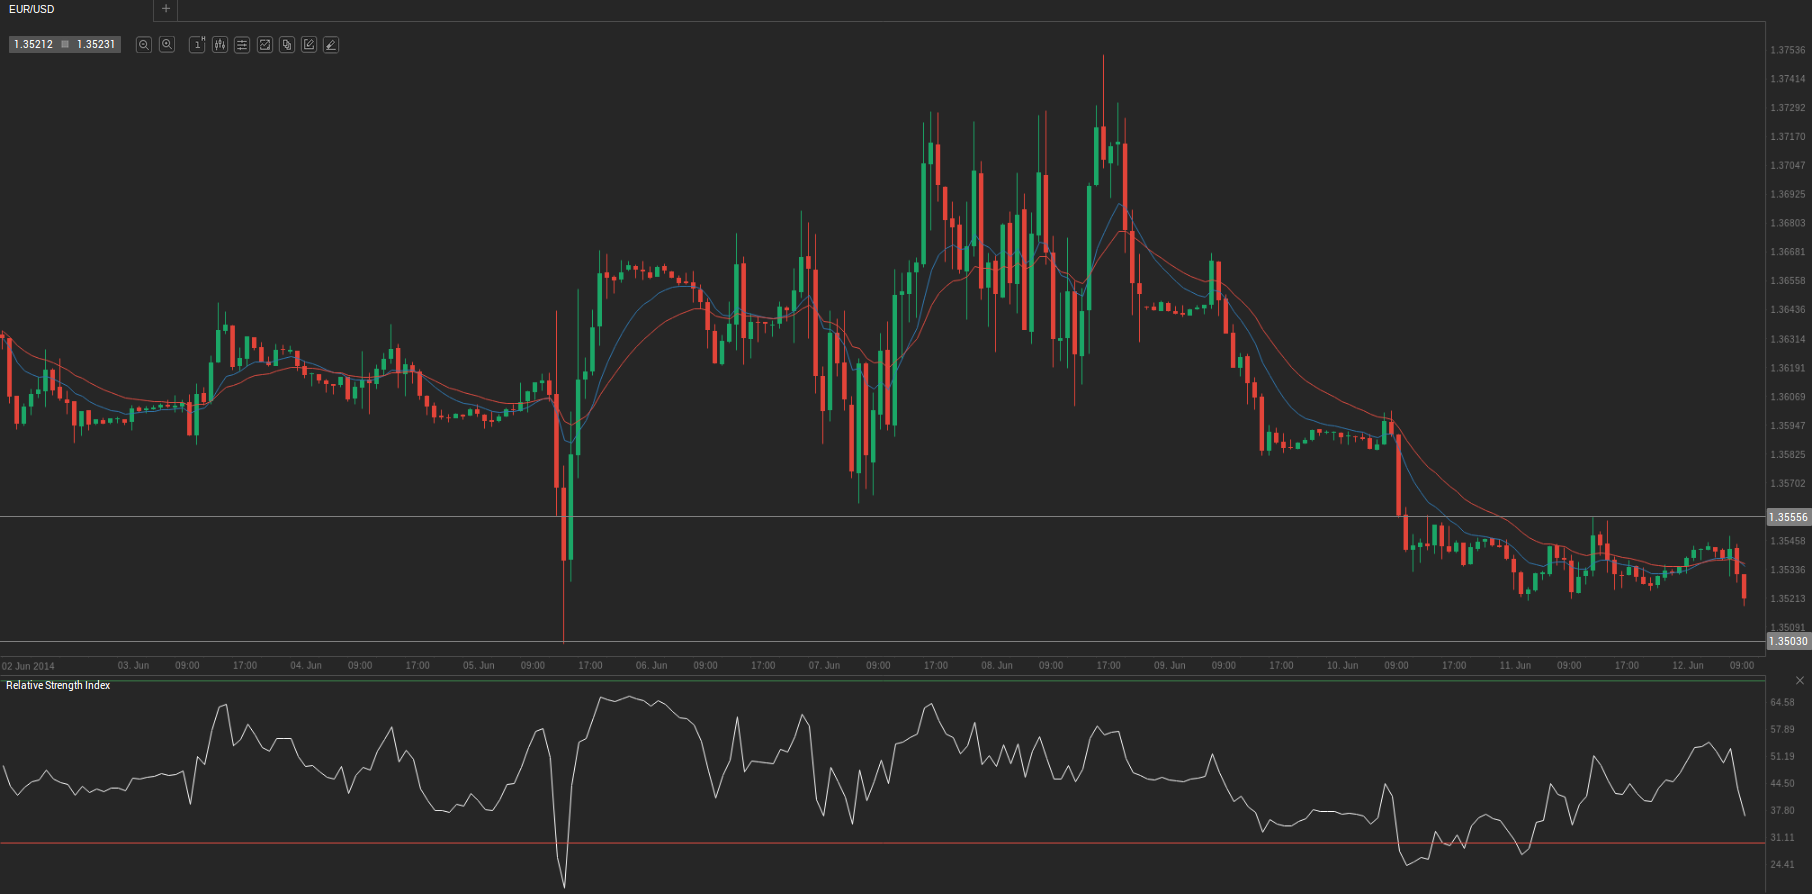The image size is (1812, 894).
Task: Click the 08. Jun date marker
Action: click(x=996, y=666)
